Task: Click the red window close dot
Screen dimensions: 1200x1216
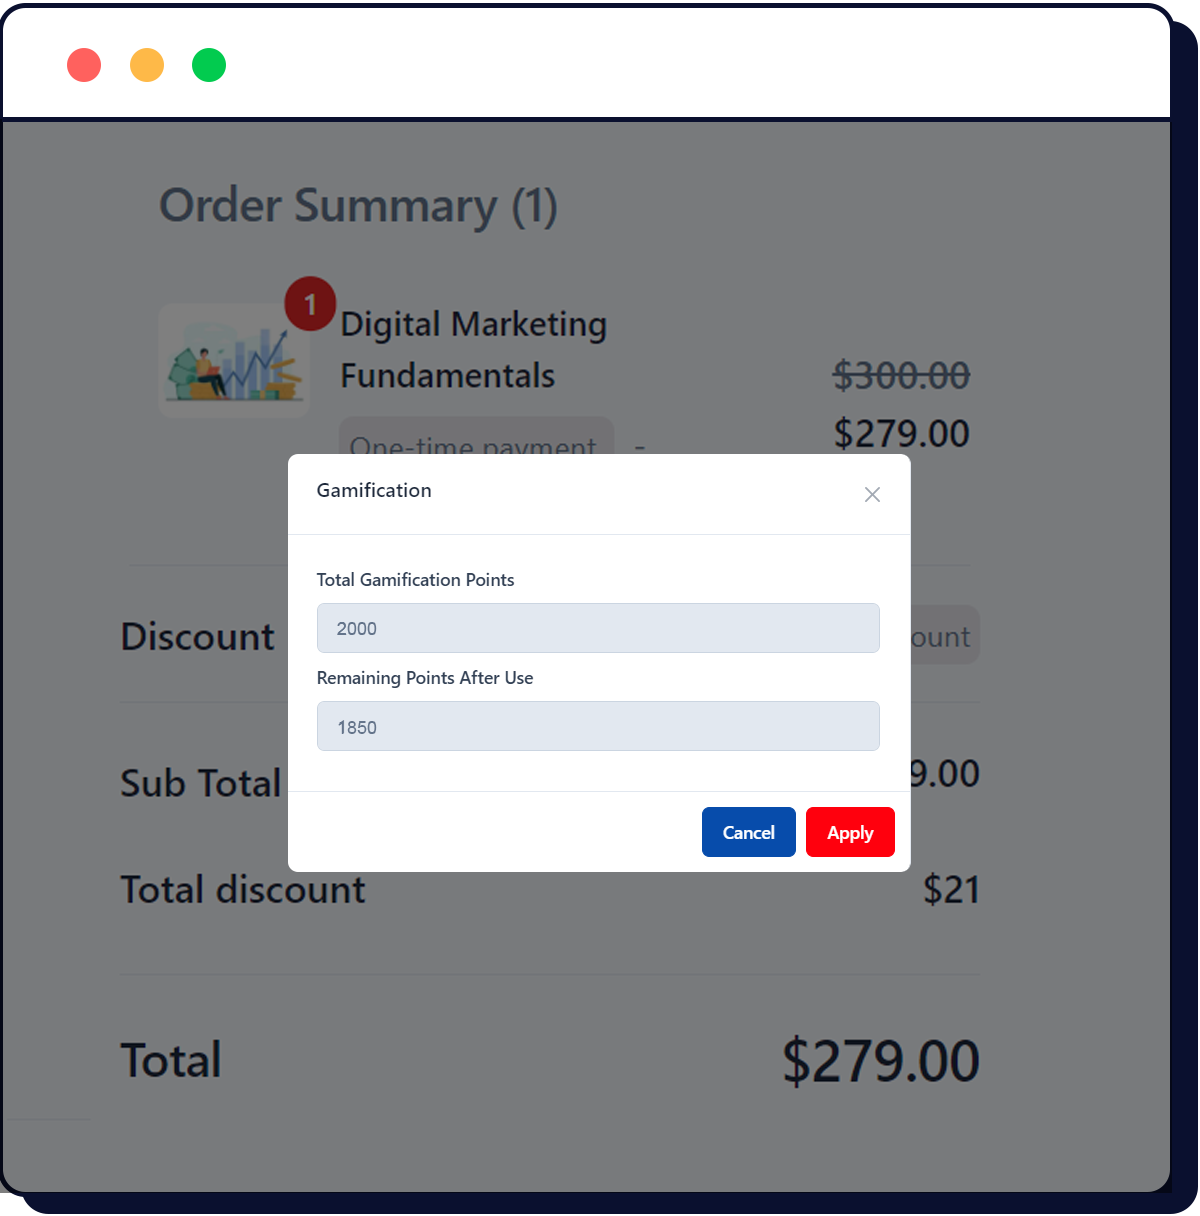Action: (x=84, y=65)
